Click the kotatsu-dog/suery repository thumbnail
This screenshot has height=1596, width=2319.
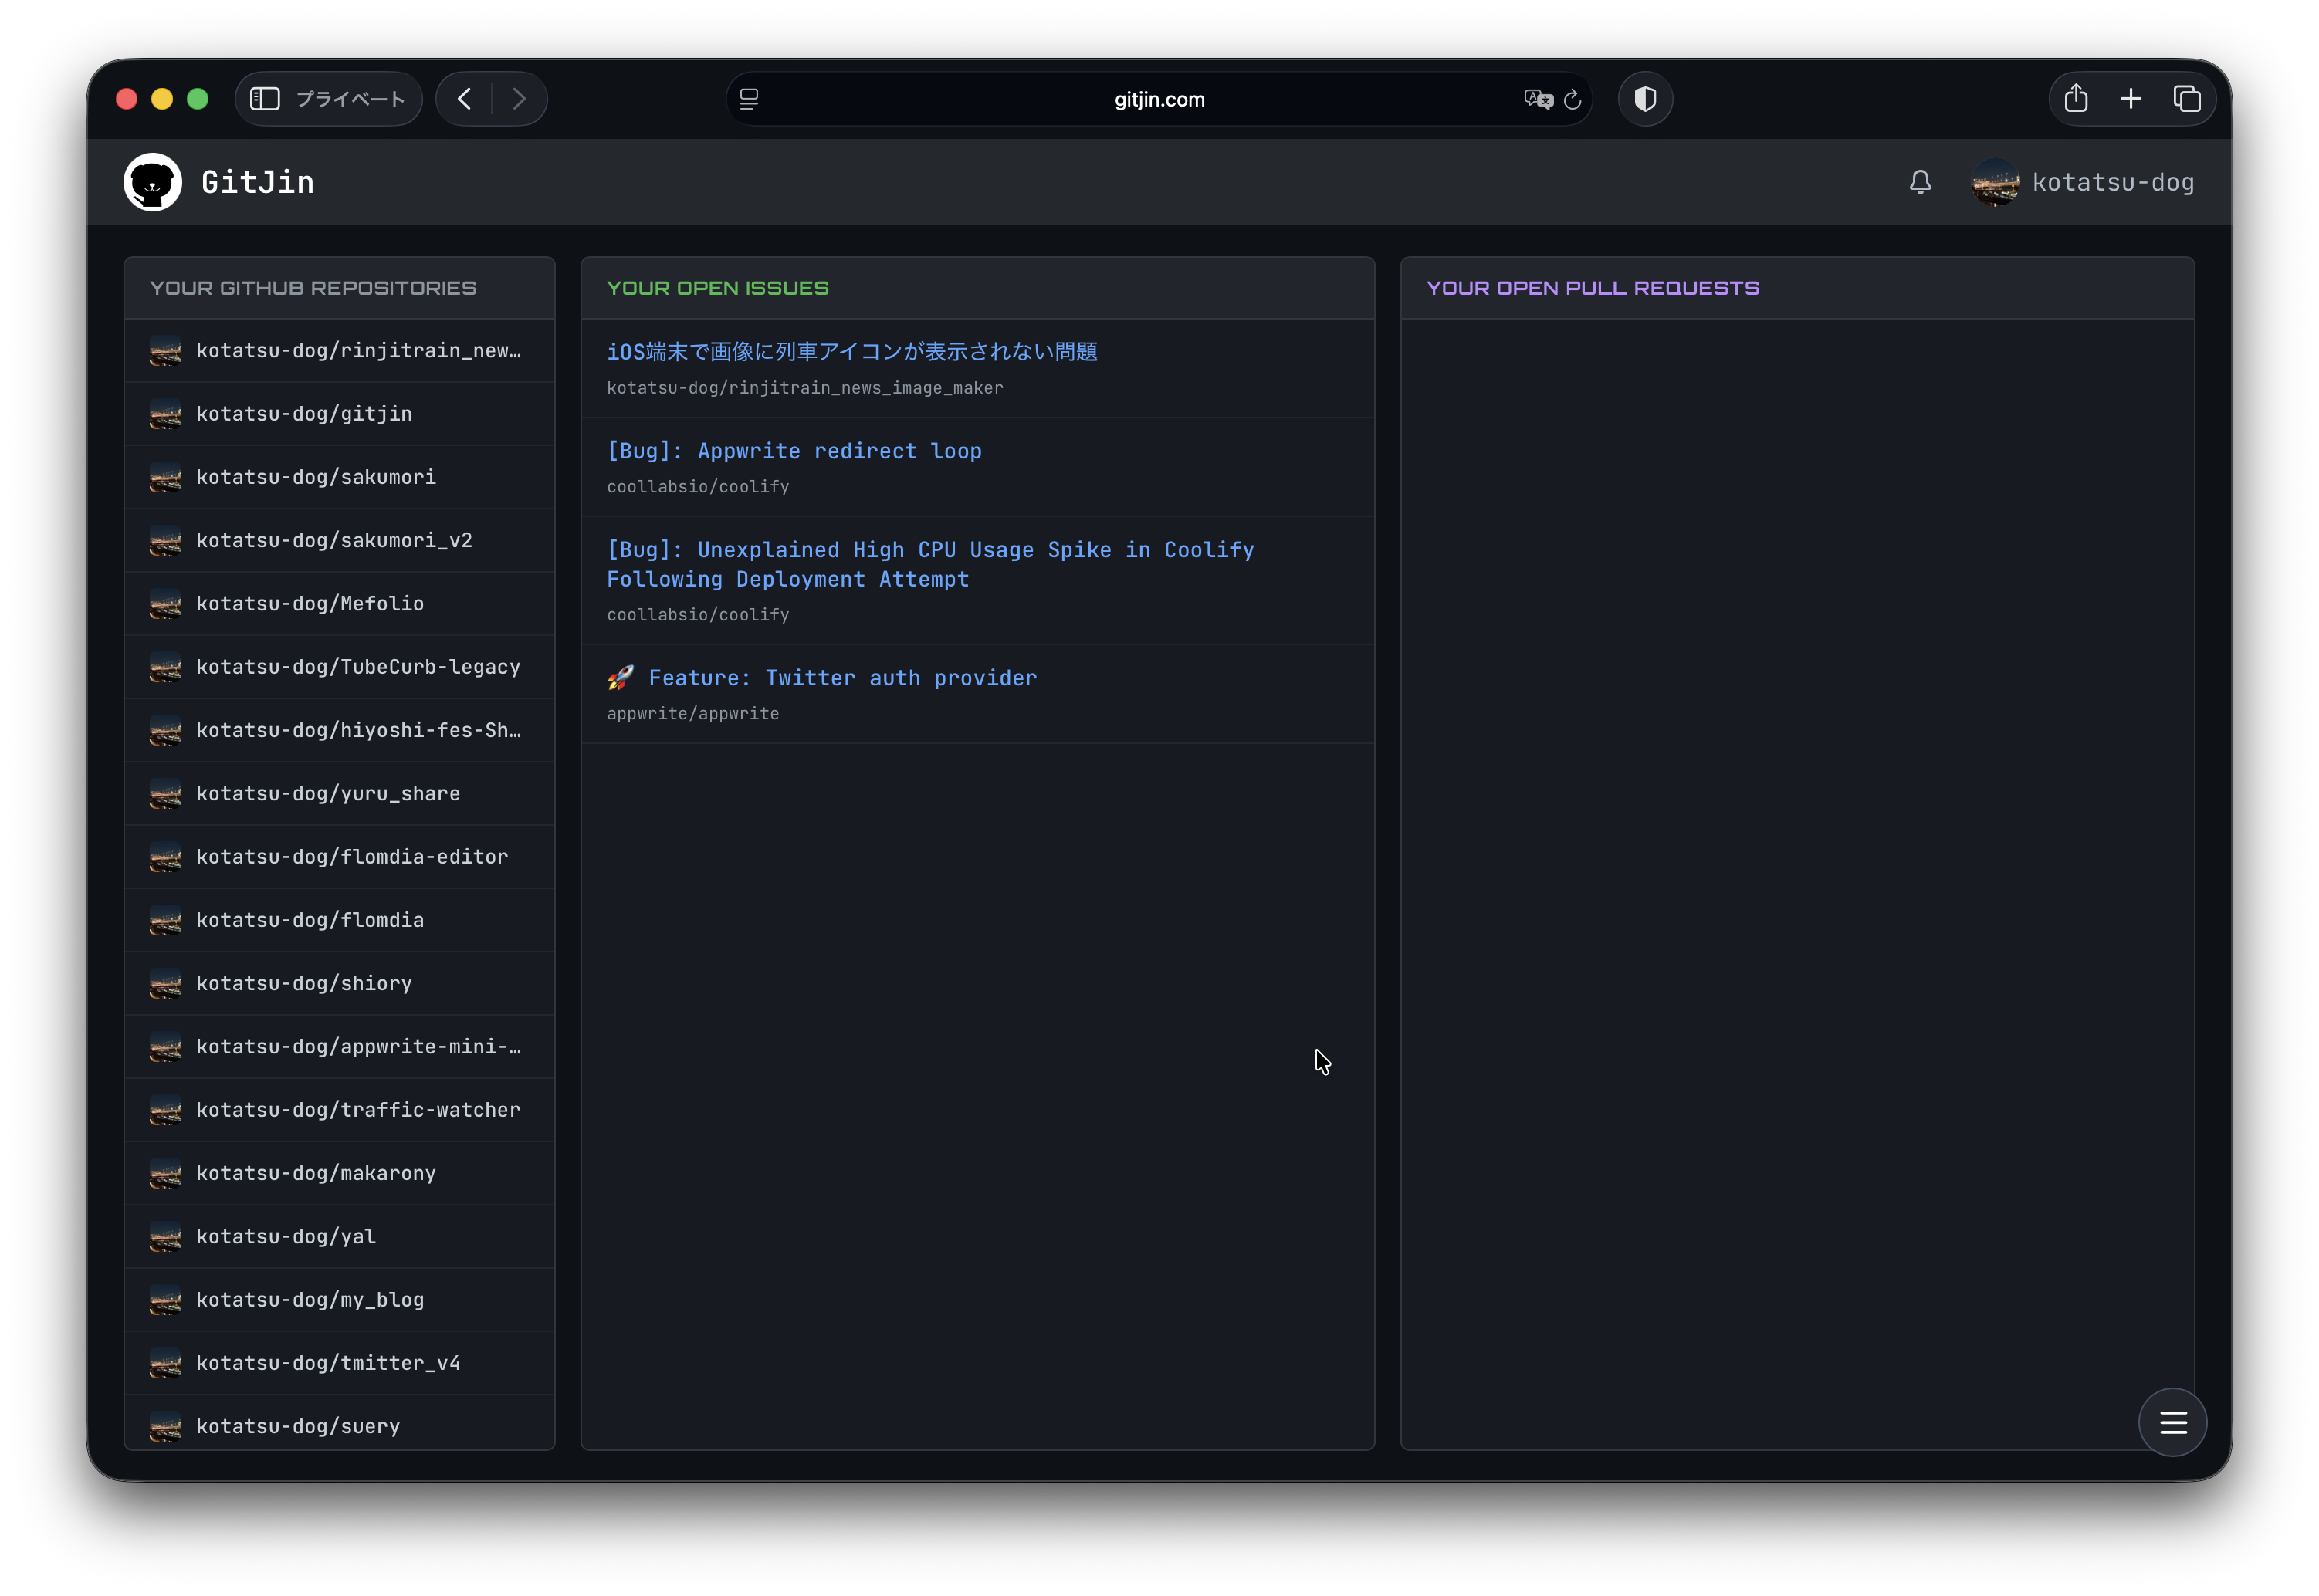166,1426
